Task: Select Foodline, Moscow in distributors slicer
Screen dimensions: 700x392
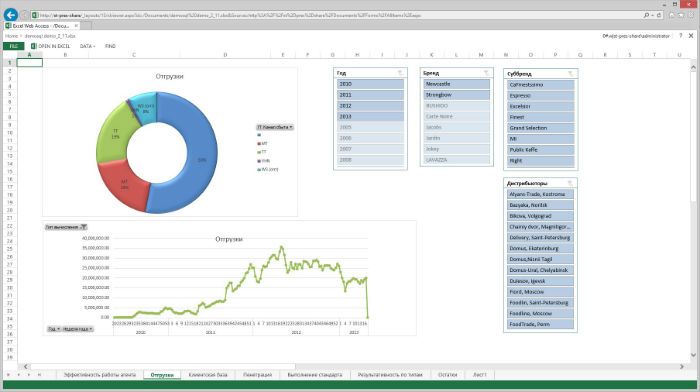Action: click(x=540, y=313)
